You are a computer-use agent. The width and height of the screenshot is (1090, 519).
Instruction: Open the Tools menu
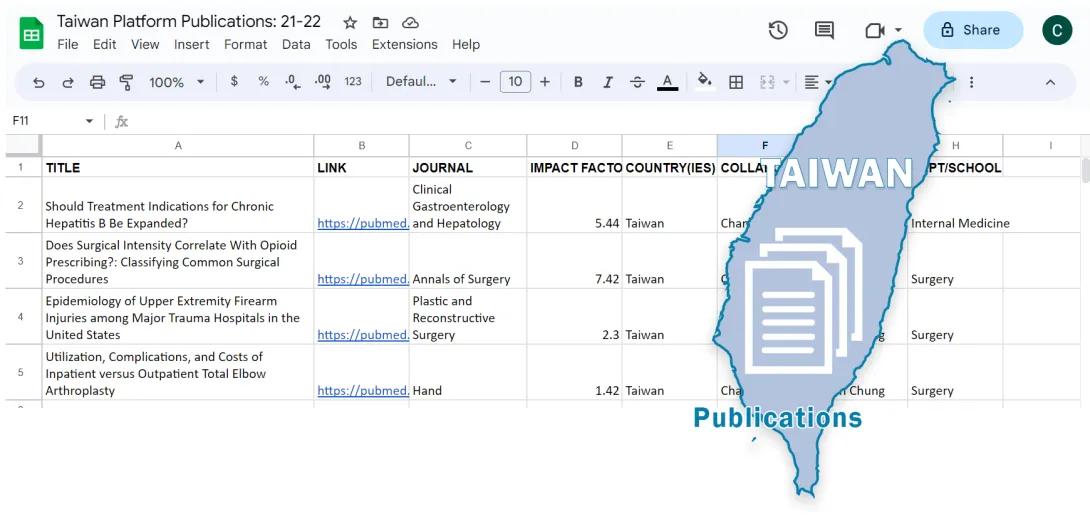coord(341,44)
